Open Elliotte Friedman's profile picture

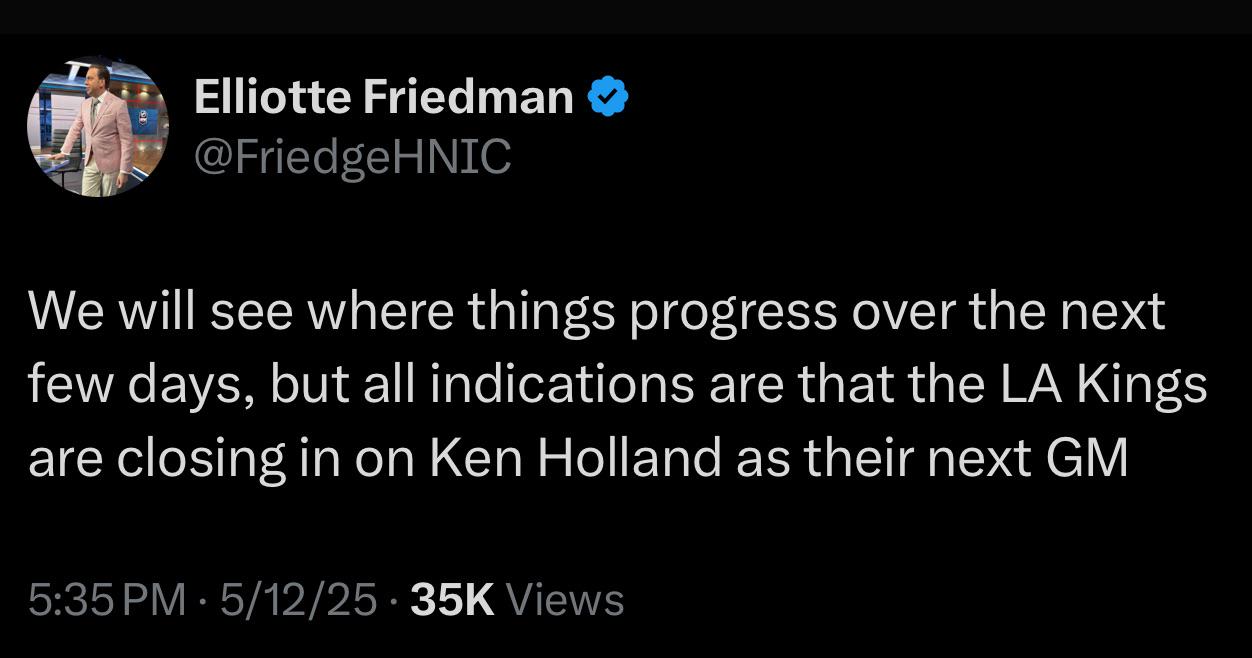[98, 127]
